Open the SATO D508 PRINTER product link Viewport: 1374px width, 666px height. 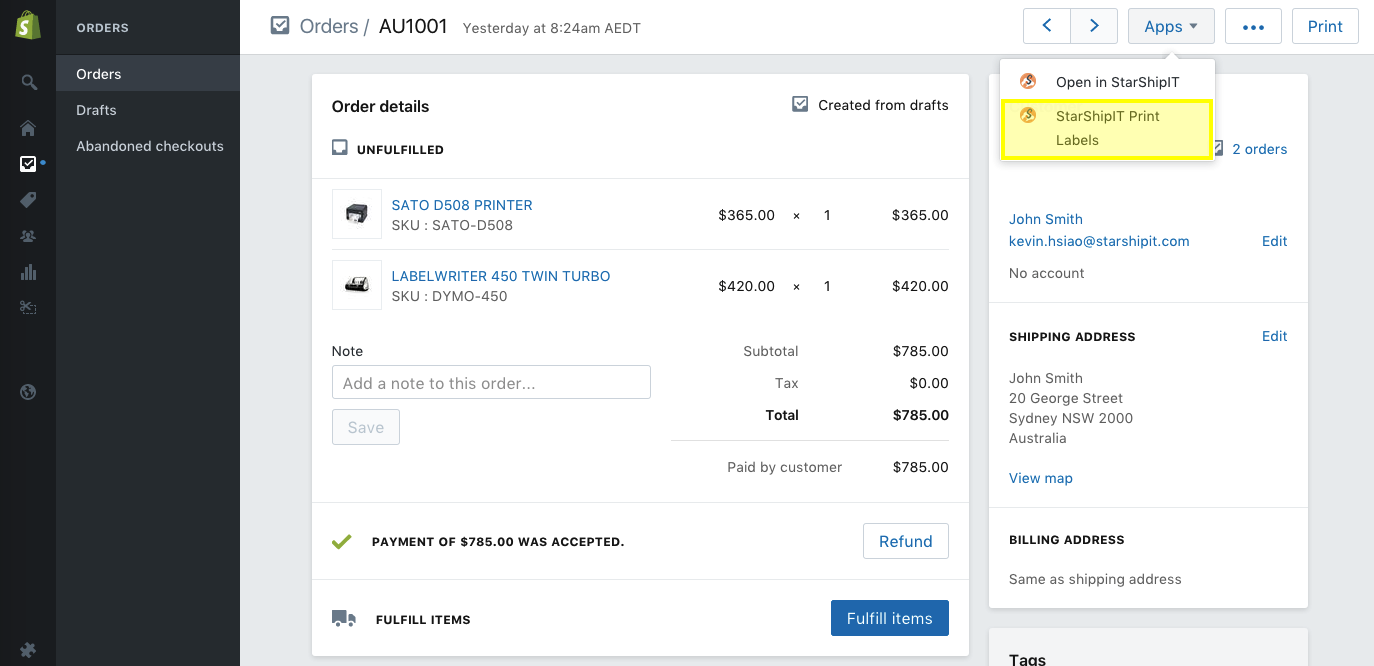coord(462,205)
